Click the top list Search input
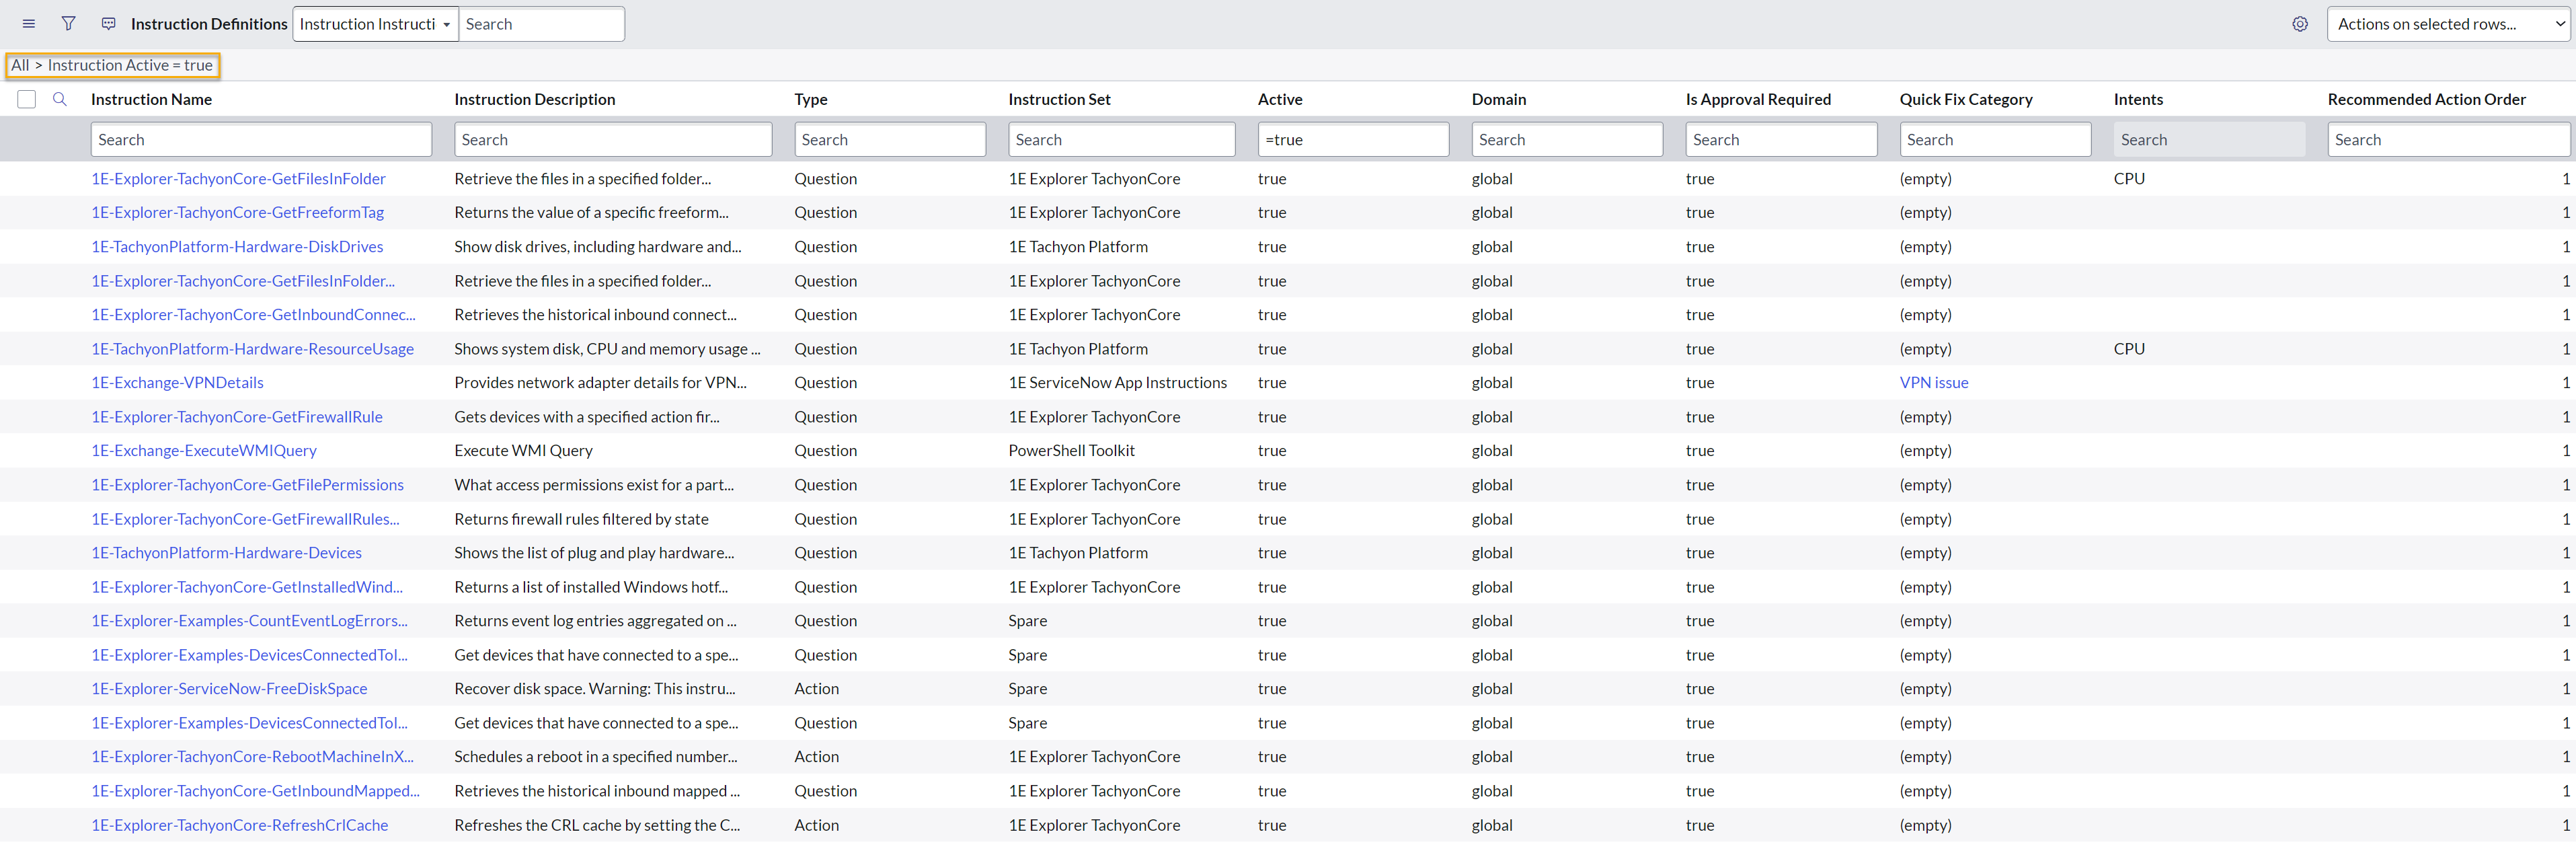The width and height of the screenshot is (2576, 859). (541, 24)
